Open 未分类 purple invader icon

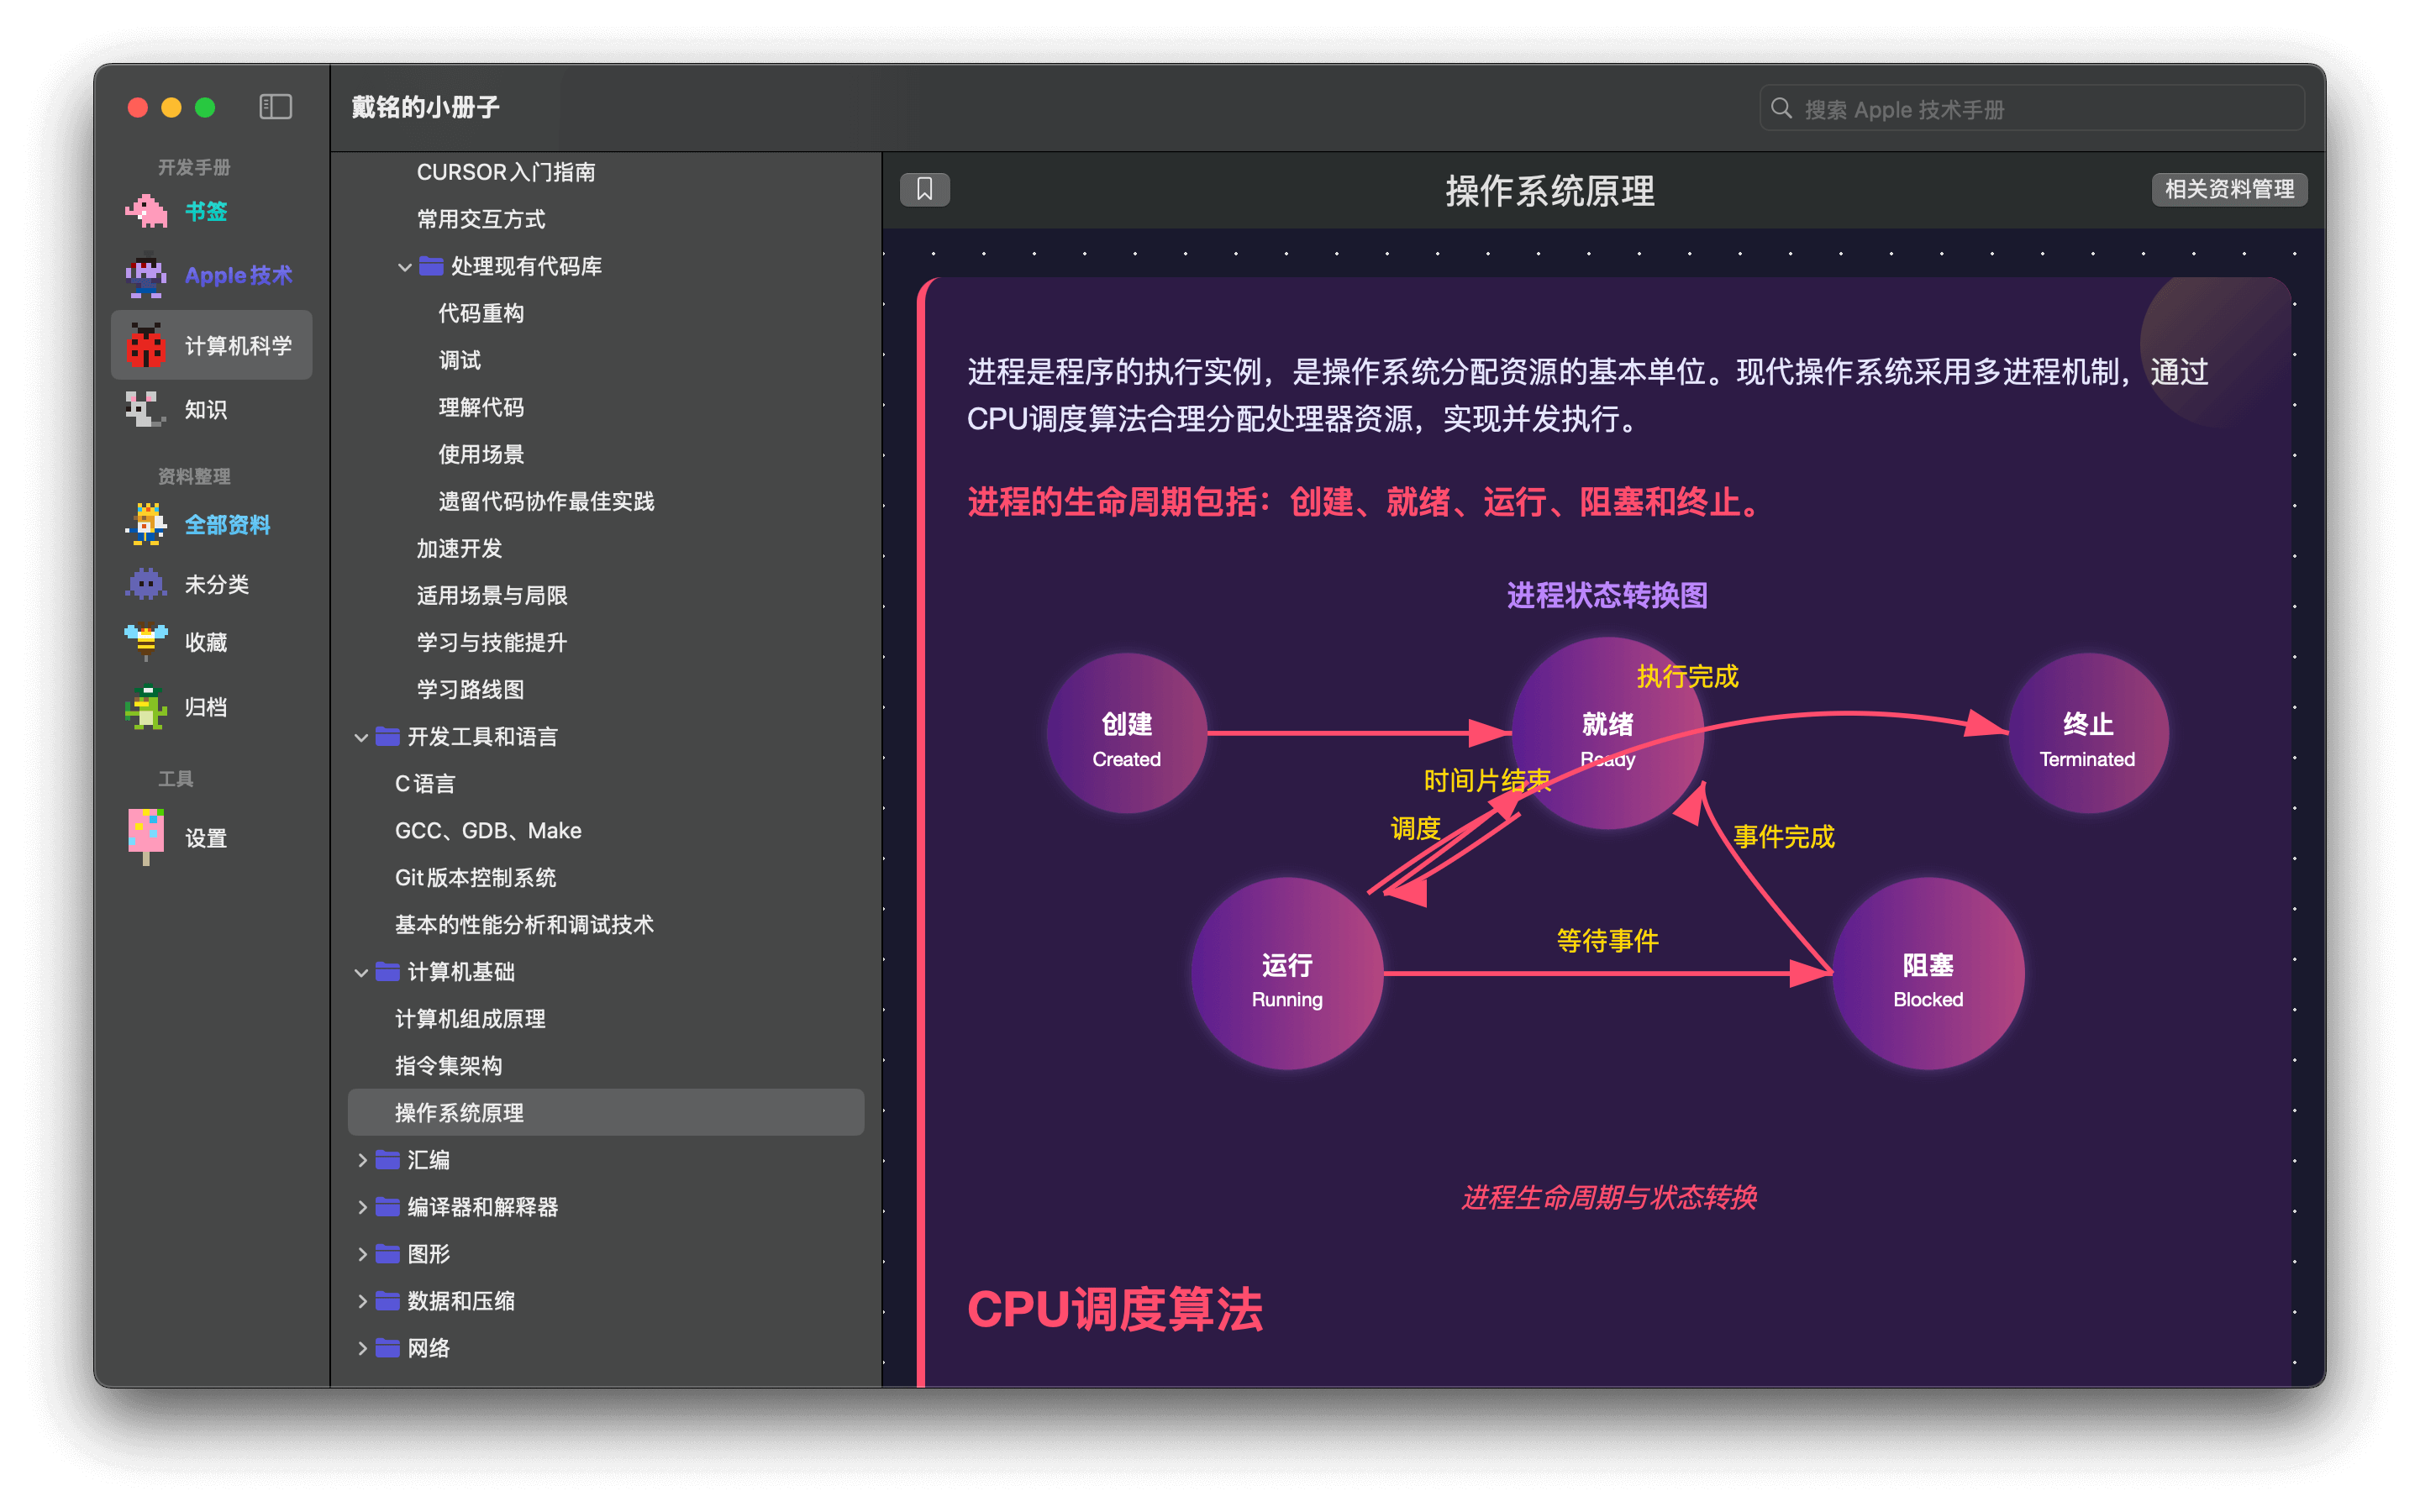pos(146,584)
